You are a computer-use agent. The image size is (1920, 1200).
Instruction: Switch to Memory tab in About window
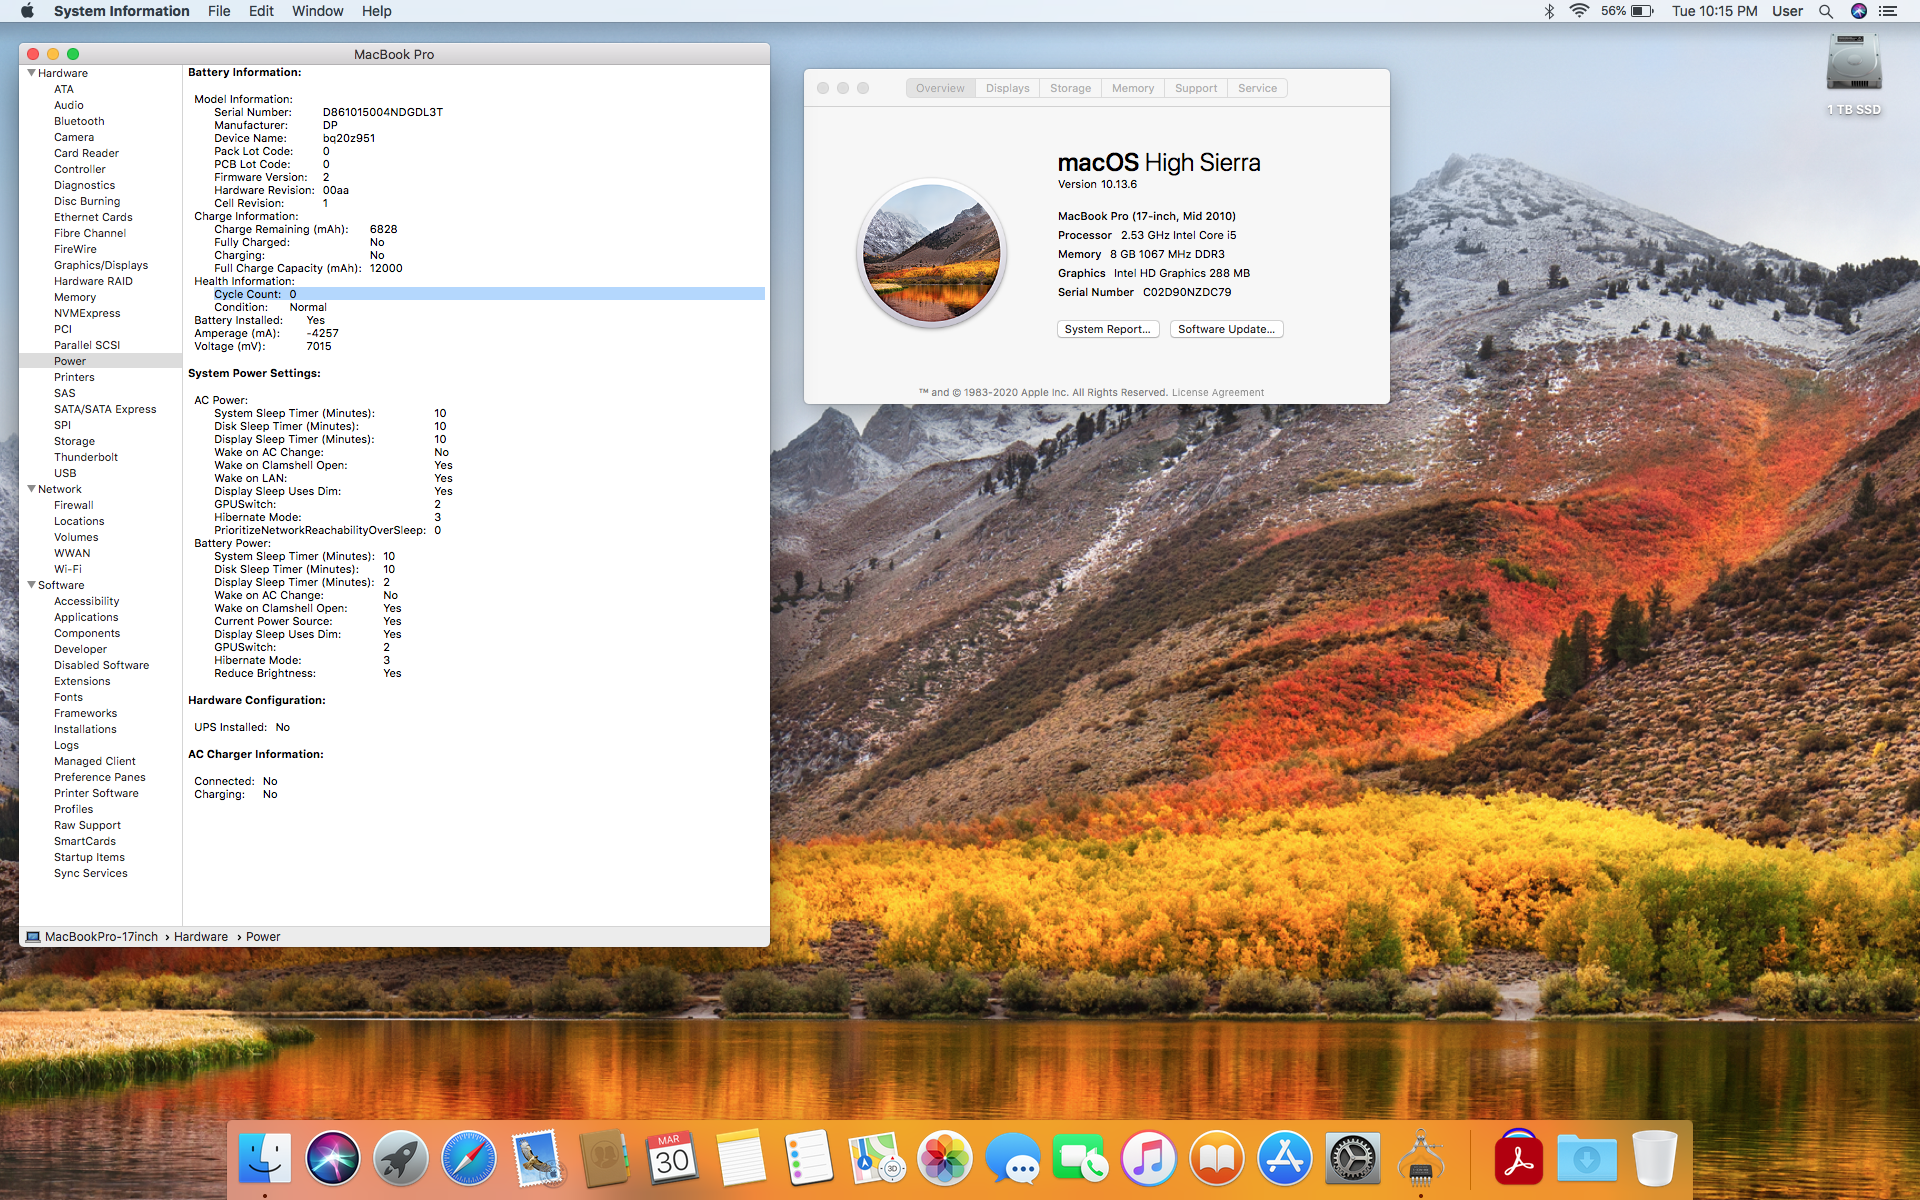1133,88
